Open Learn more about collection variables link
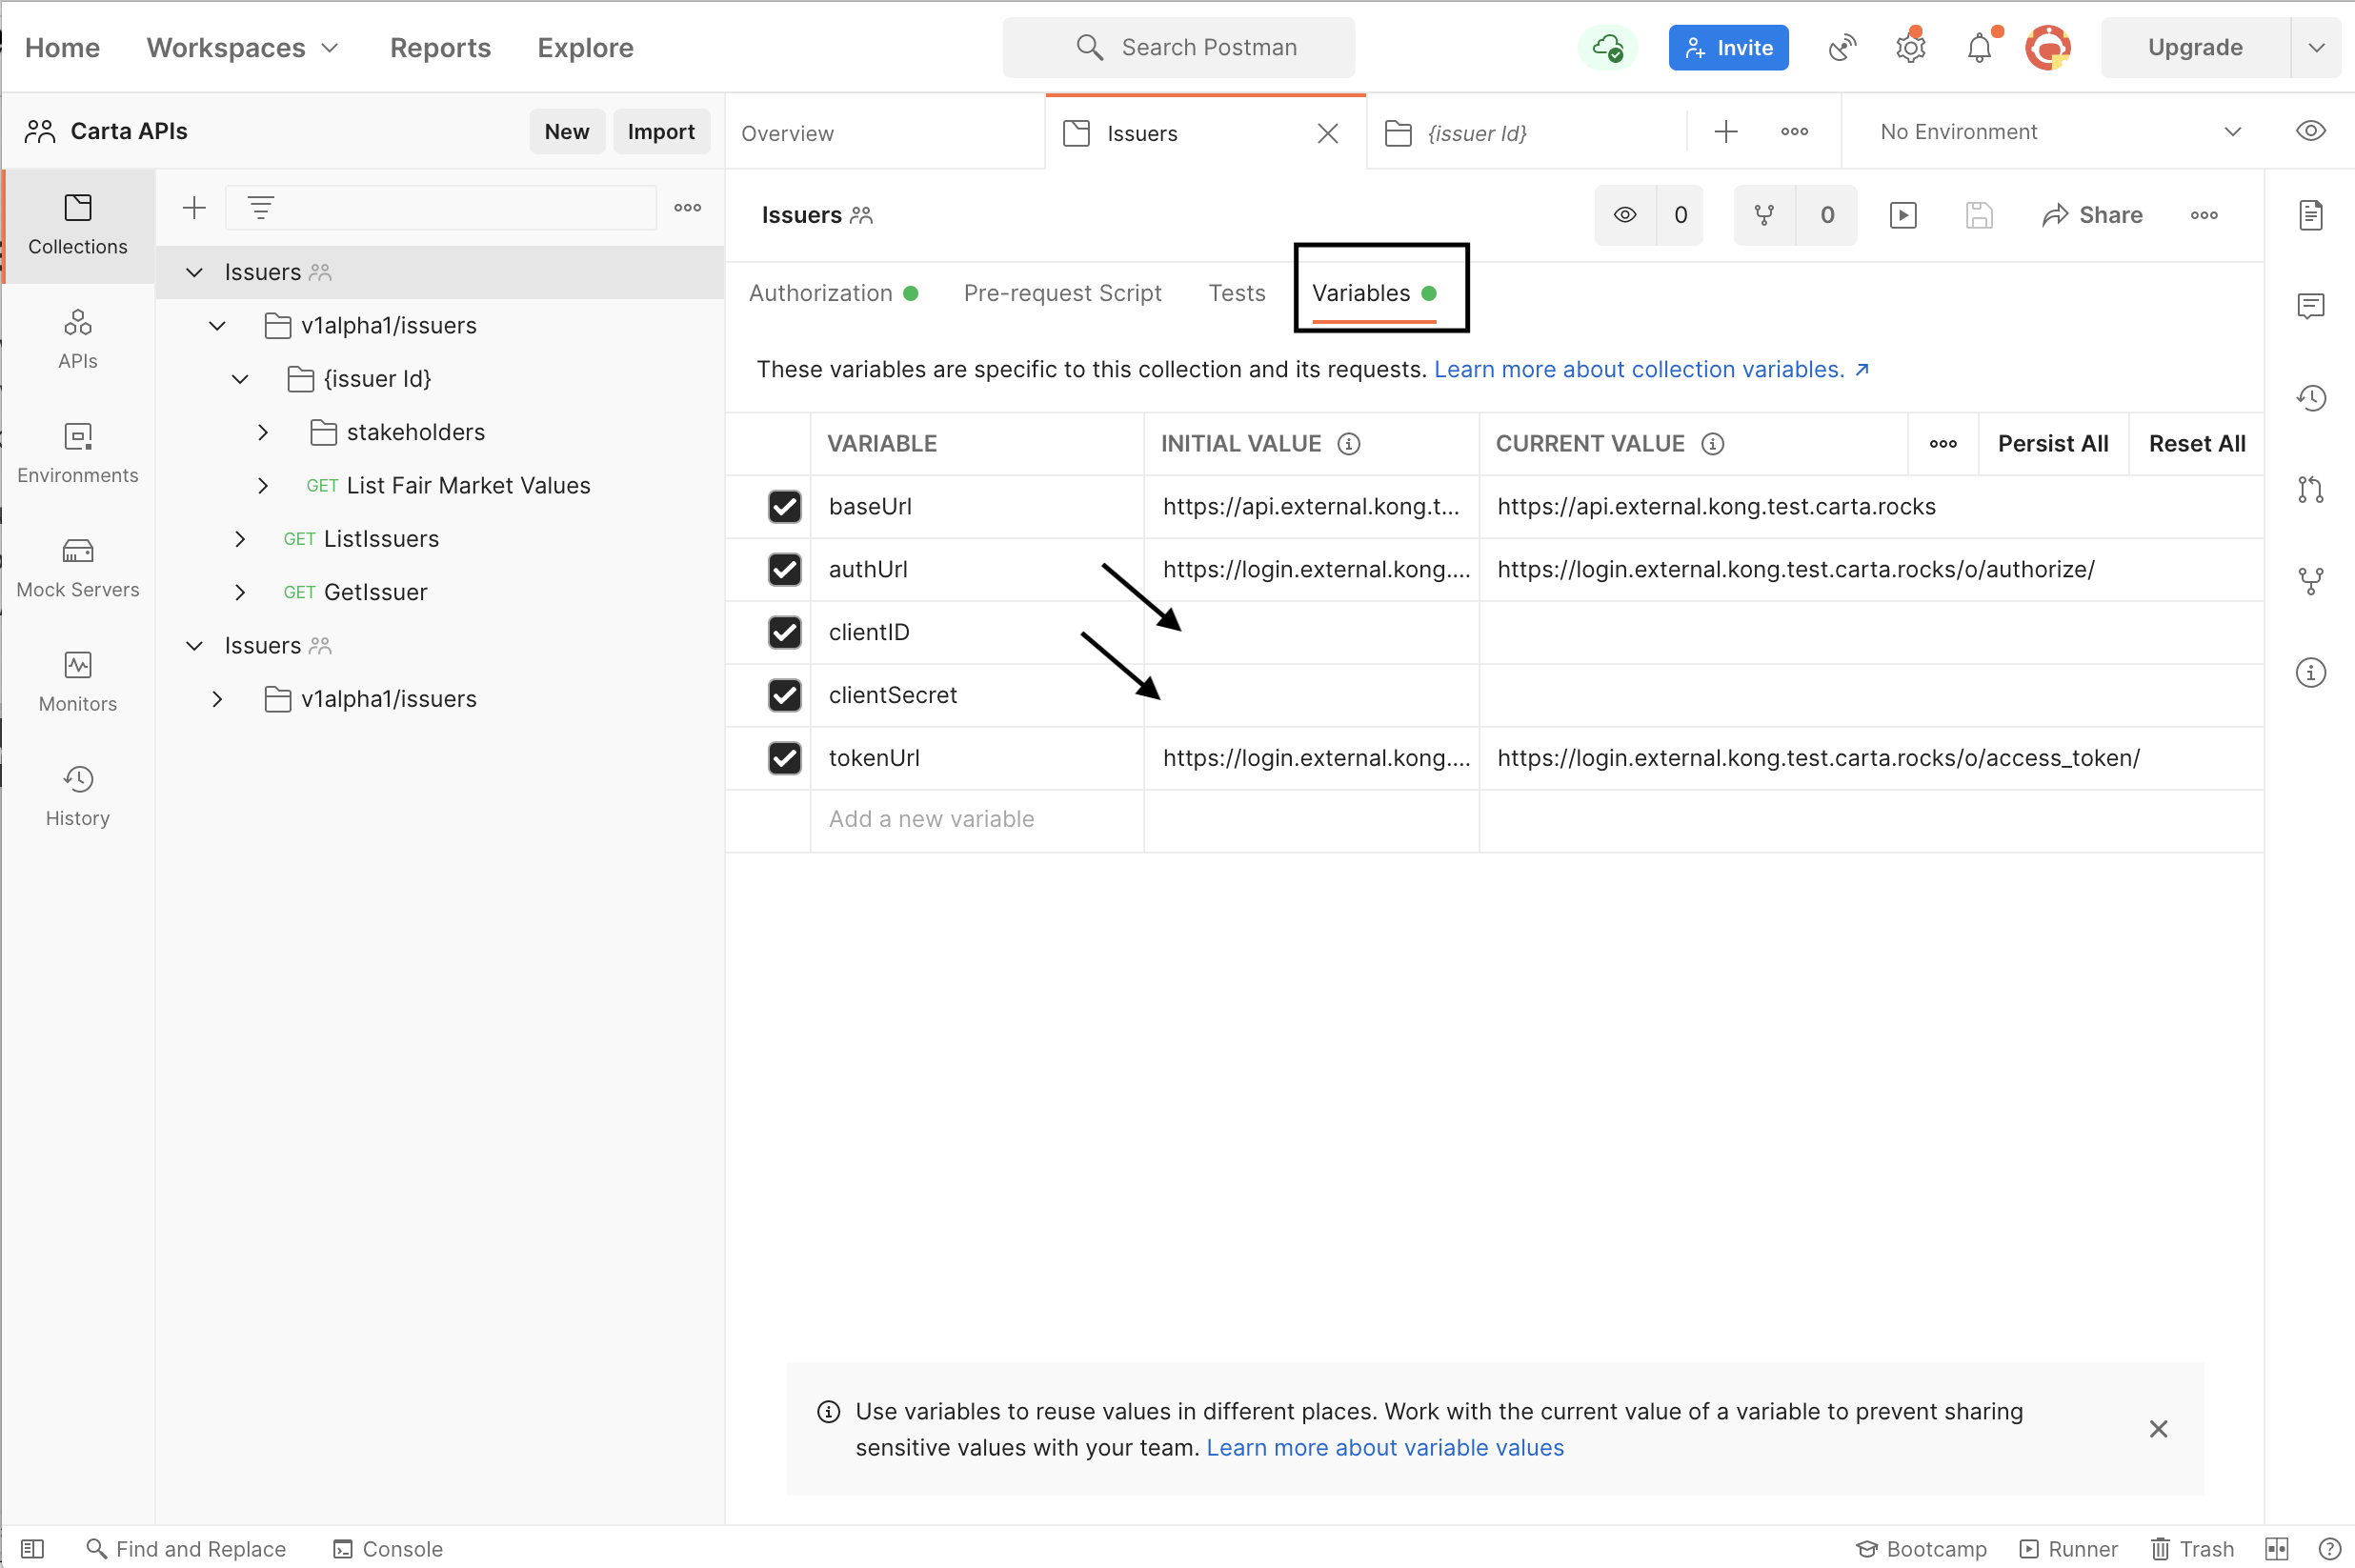Screen dimensions: 2355x1568 (1652, 369)
